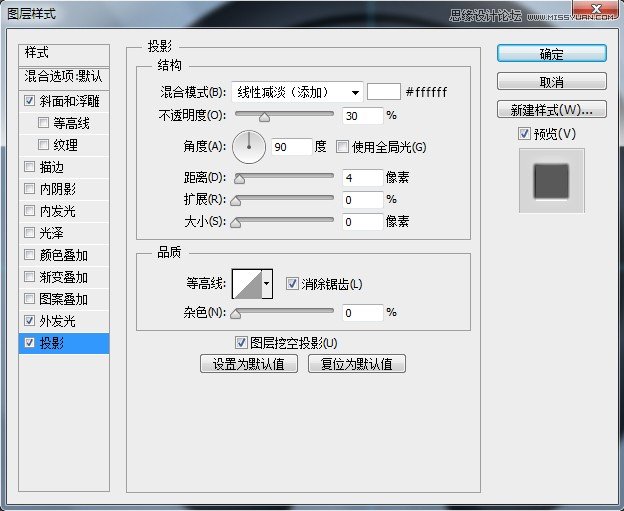Viewport: 624px width, 511px height.
Task: Enable the 描边 effect checkbox
Action: click(x=29, y=166)
